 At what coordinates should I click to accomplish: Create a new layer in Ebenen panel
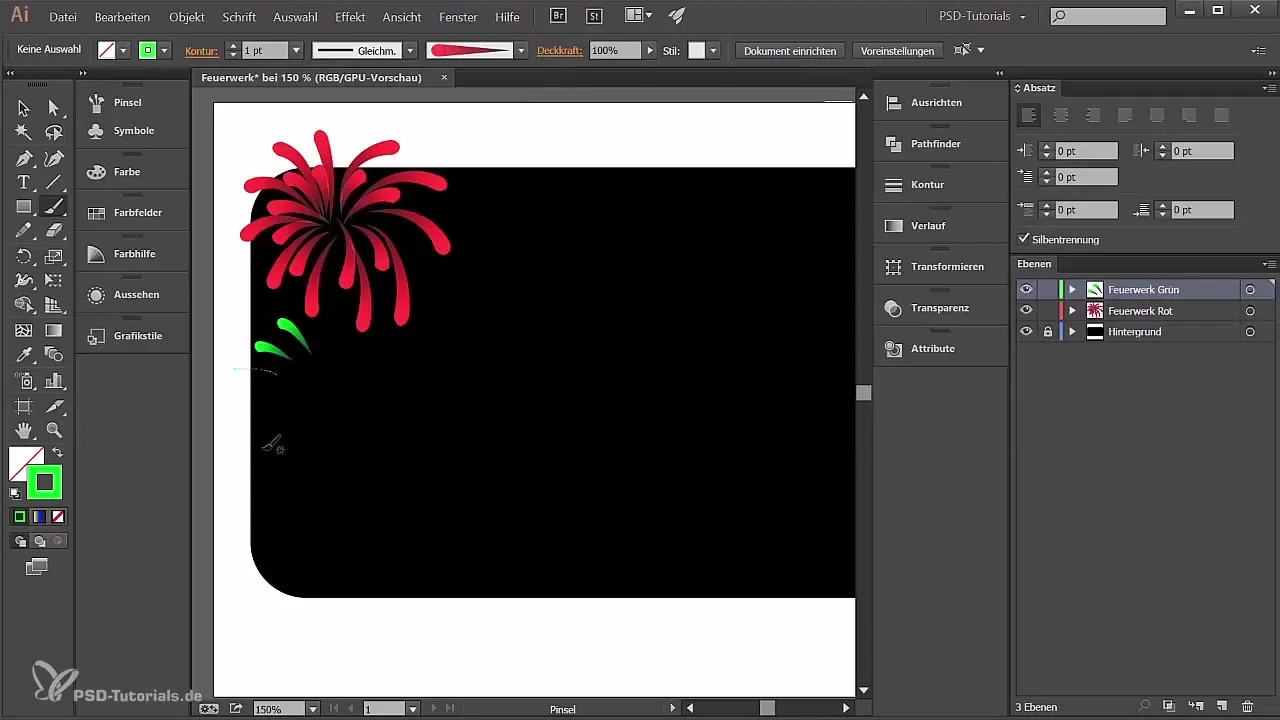click(x=1221, y=707)
